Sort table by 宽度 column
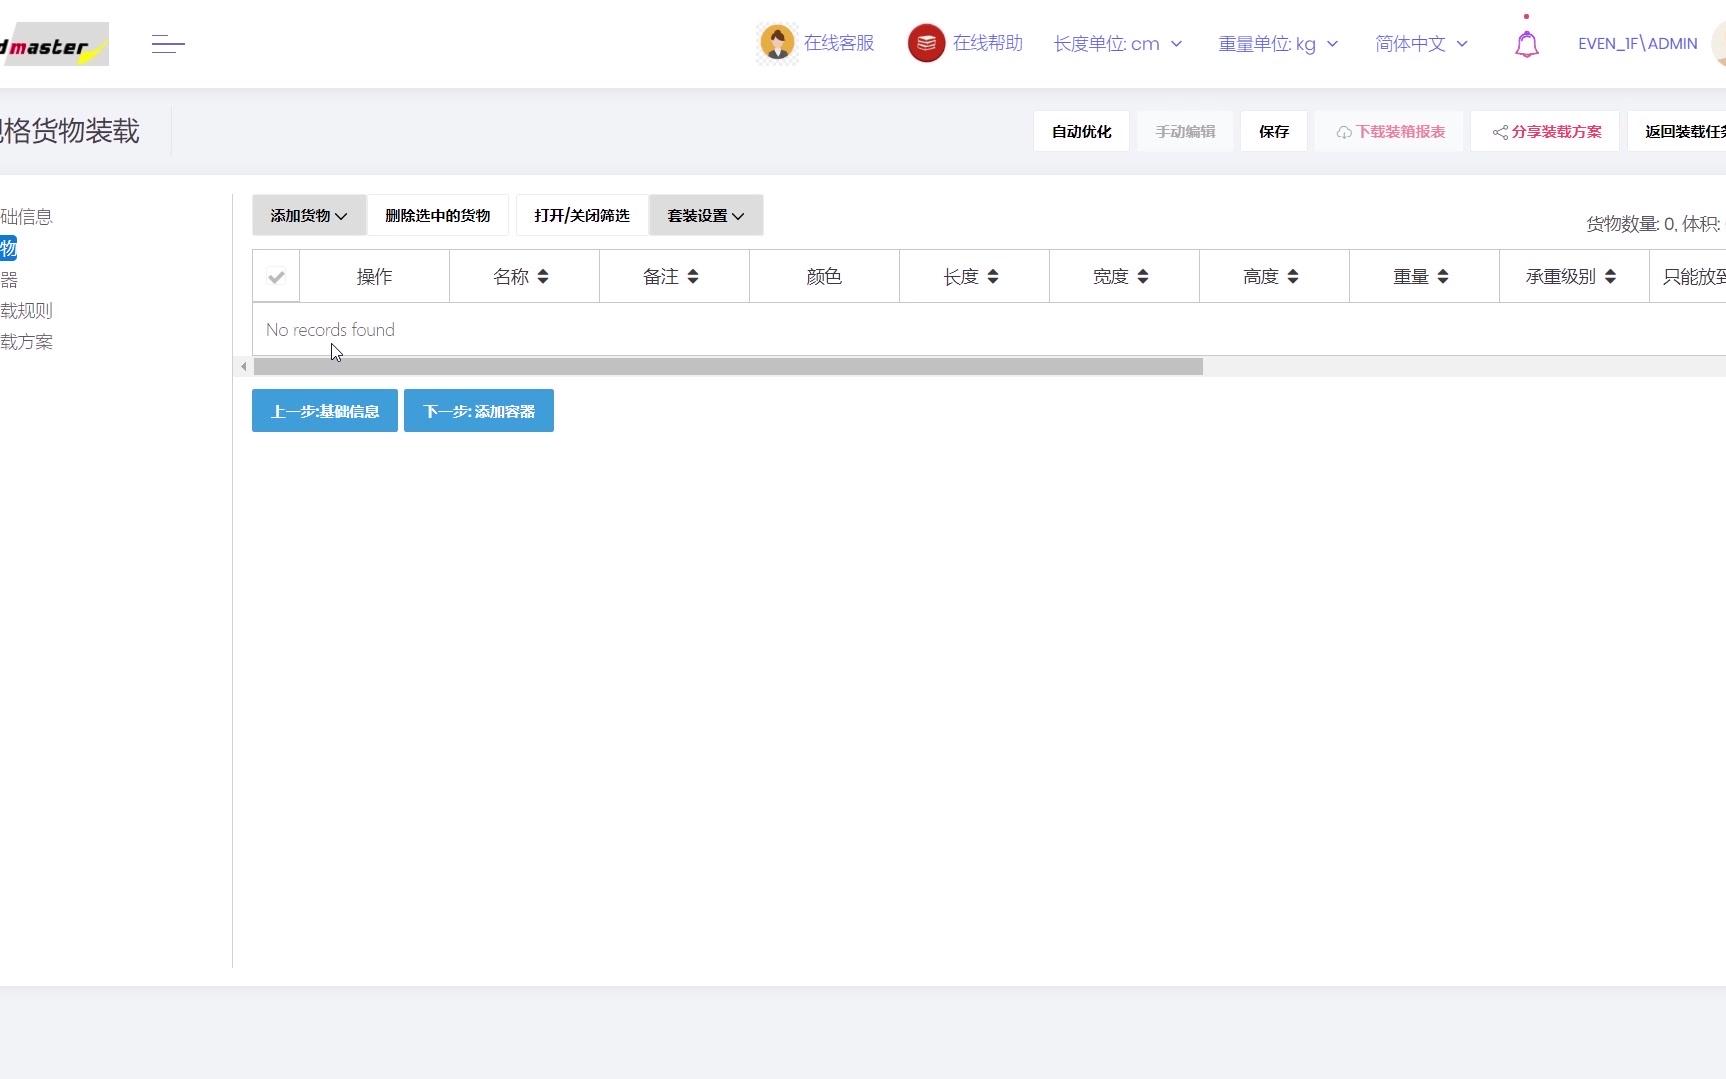1726x1079 pixels. (1143, 277)
